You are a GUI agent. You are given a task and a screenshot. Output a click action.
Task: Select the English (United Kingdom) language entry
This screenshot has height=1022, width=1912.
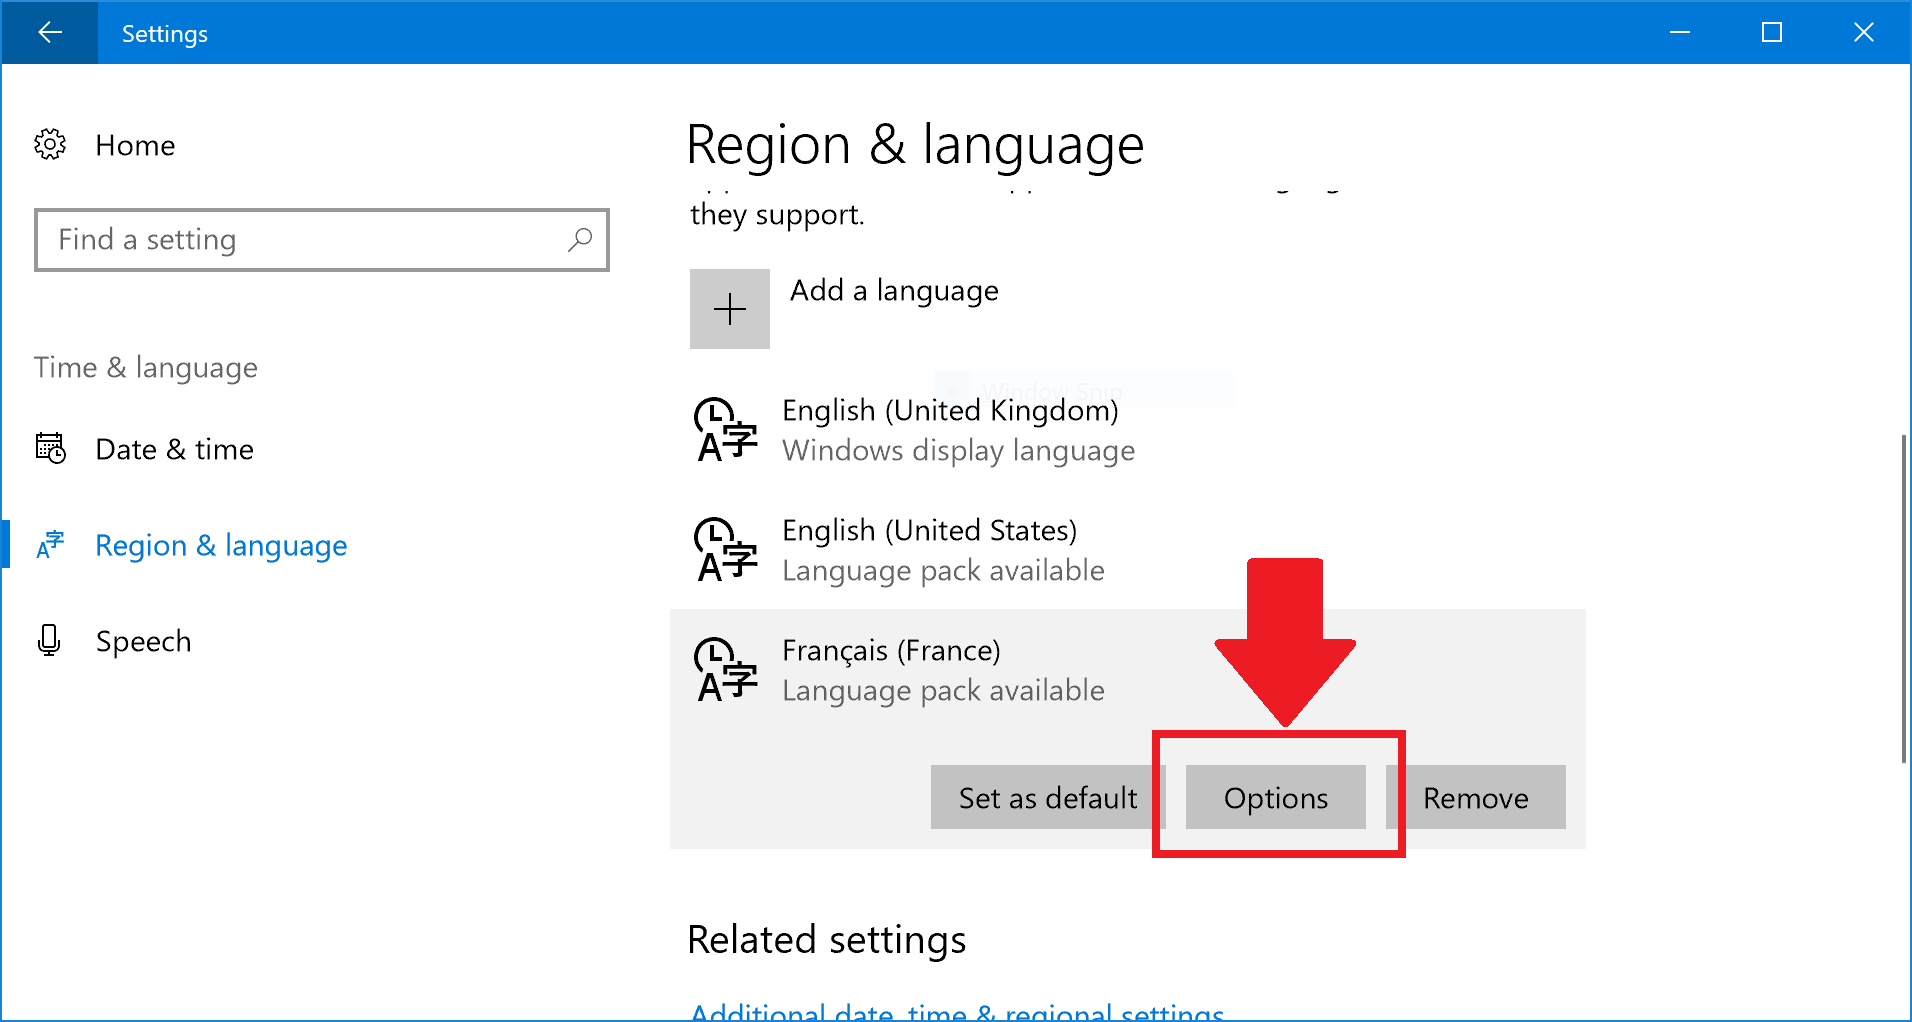point(949,430)
